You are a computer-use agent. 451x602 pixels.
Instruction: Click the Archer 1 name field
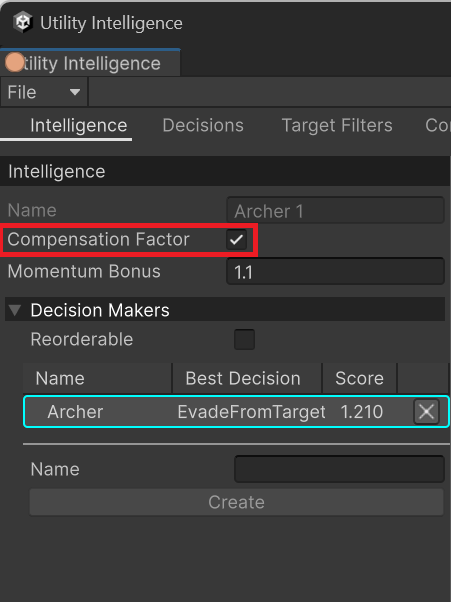coord(335,210)
